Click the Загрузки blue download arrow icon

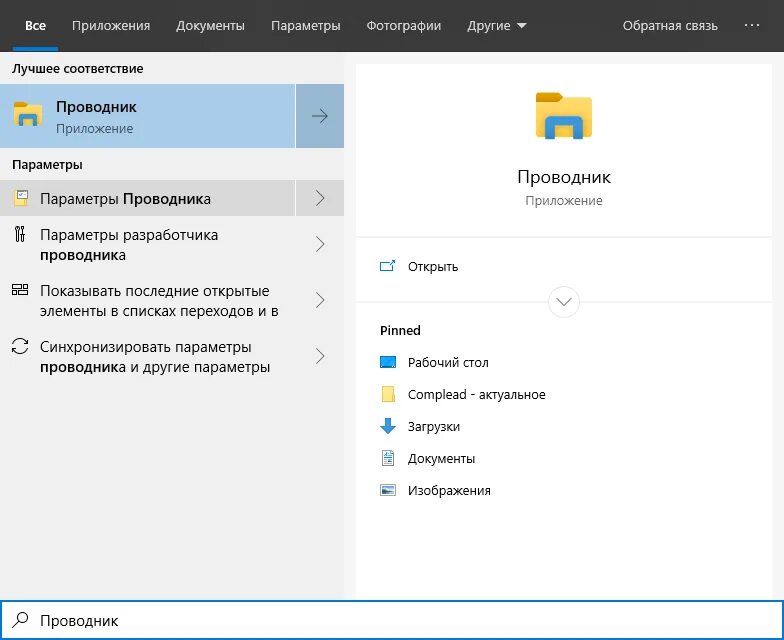(388, 426)
